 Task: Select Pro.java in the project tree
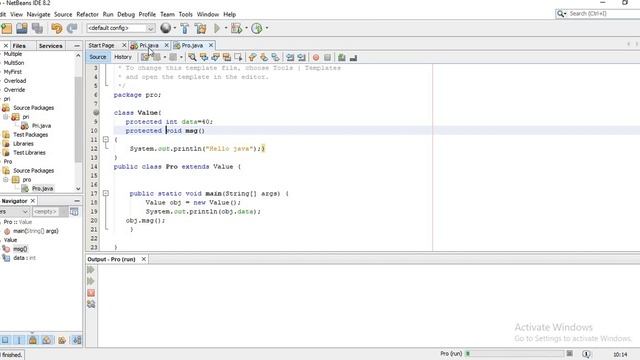42,189
